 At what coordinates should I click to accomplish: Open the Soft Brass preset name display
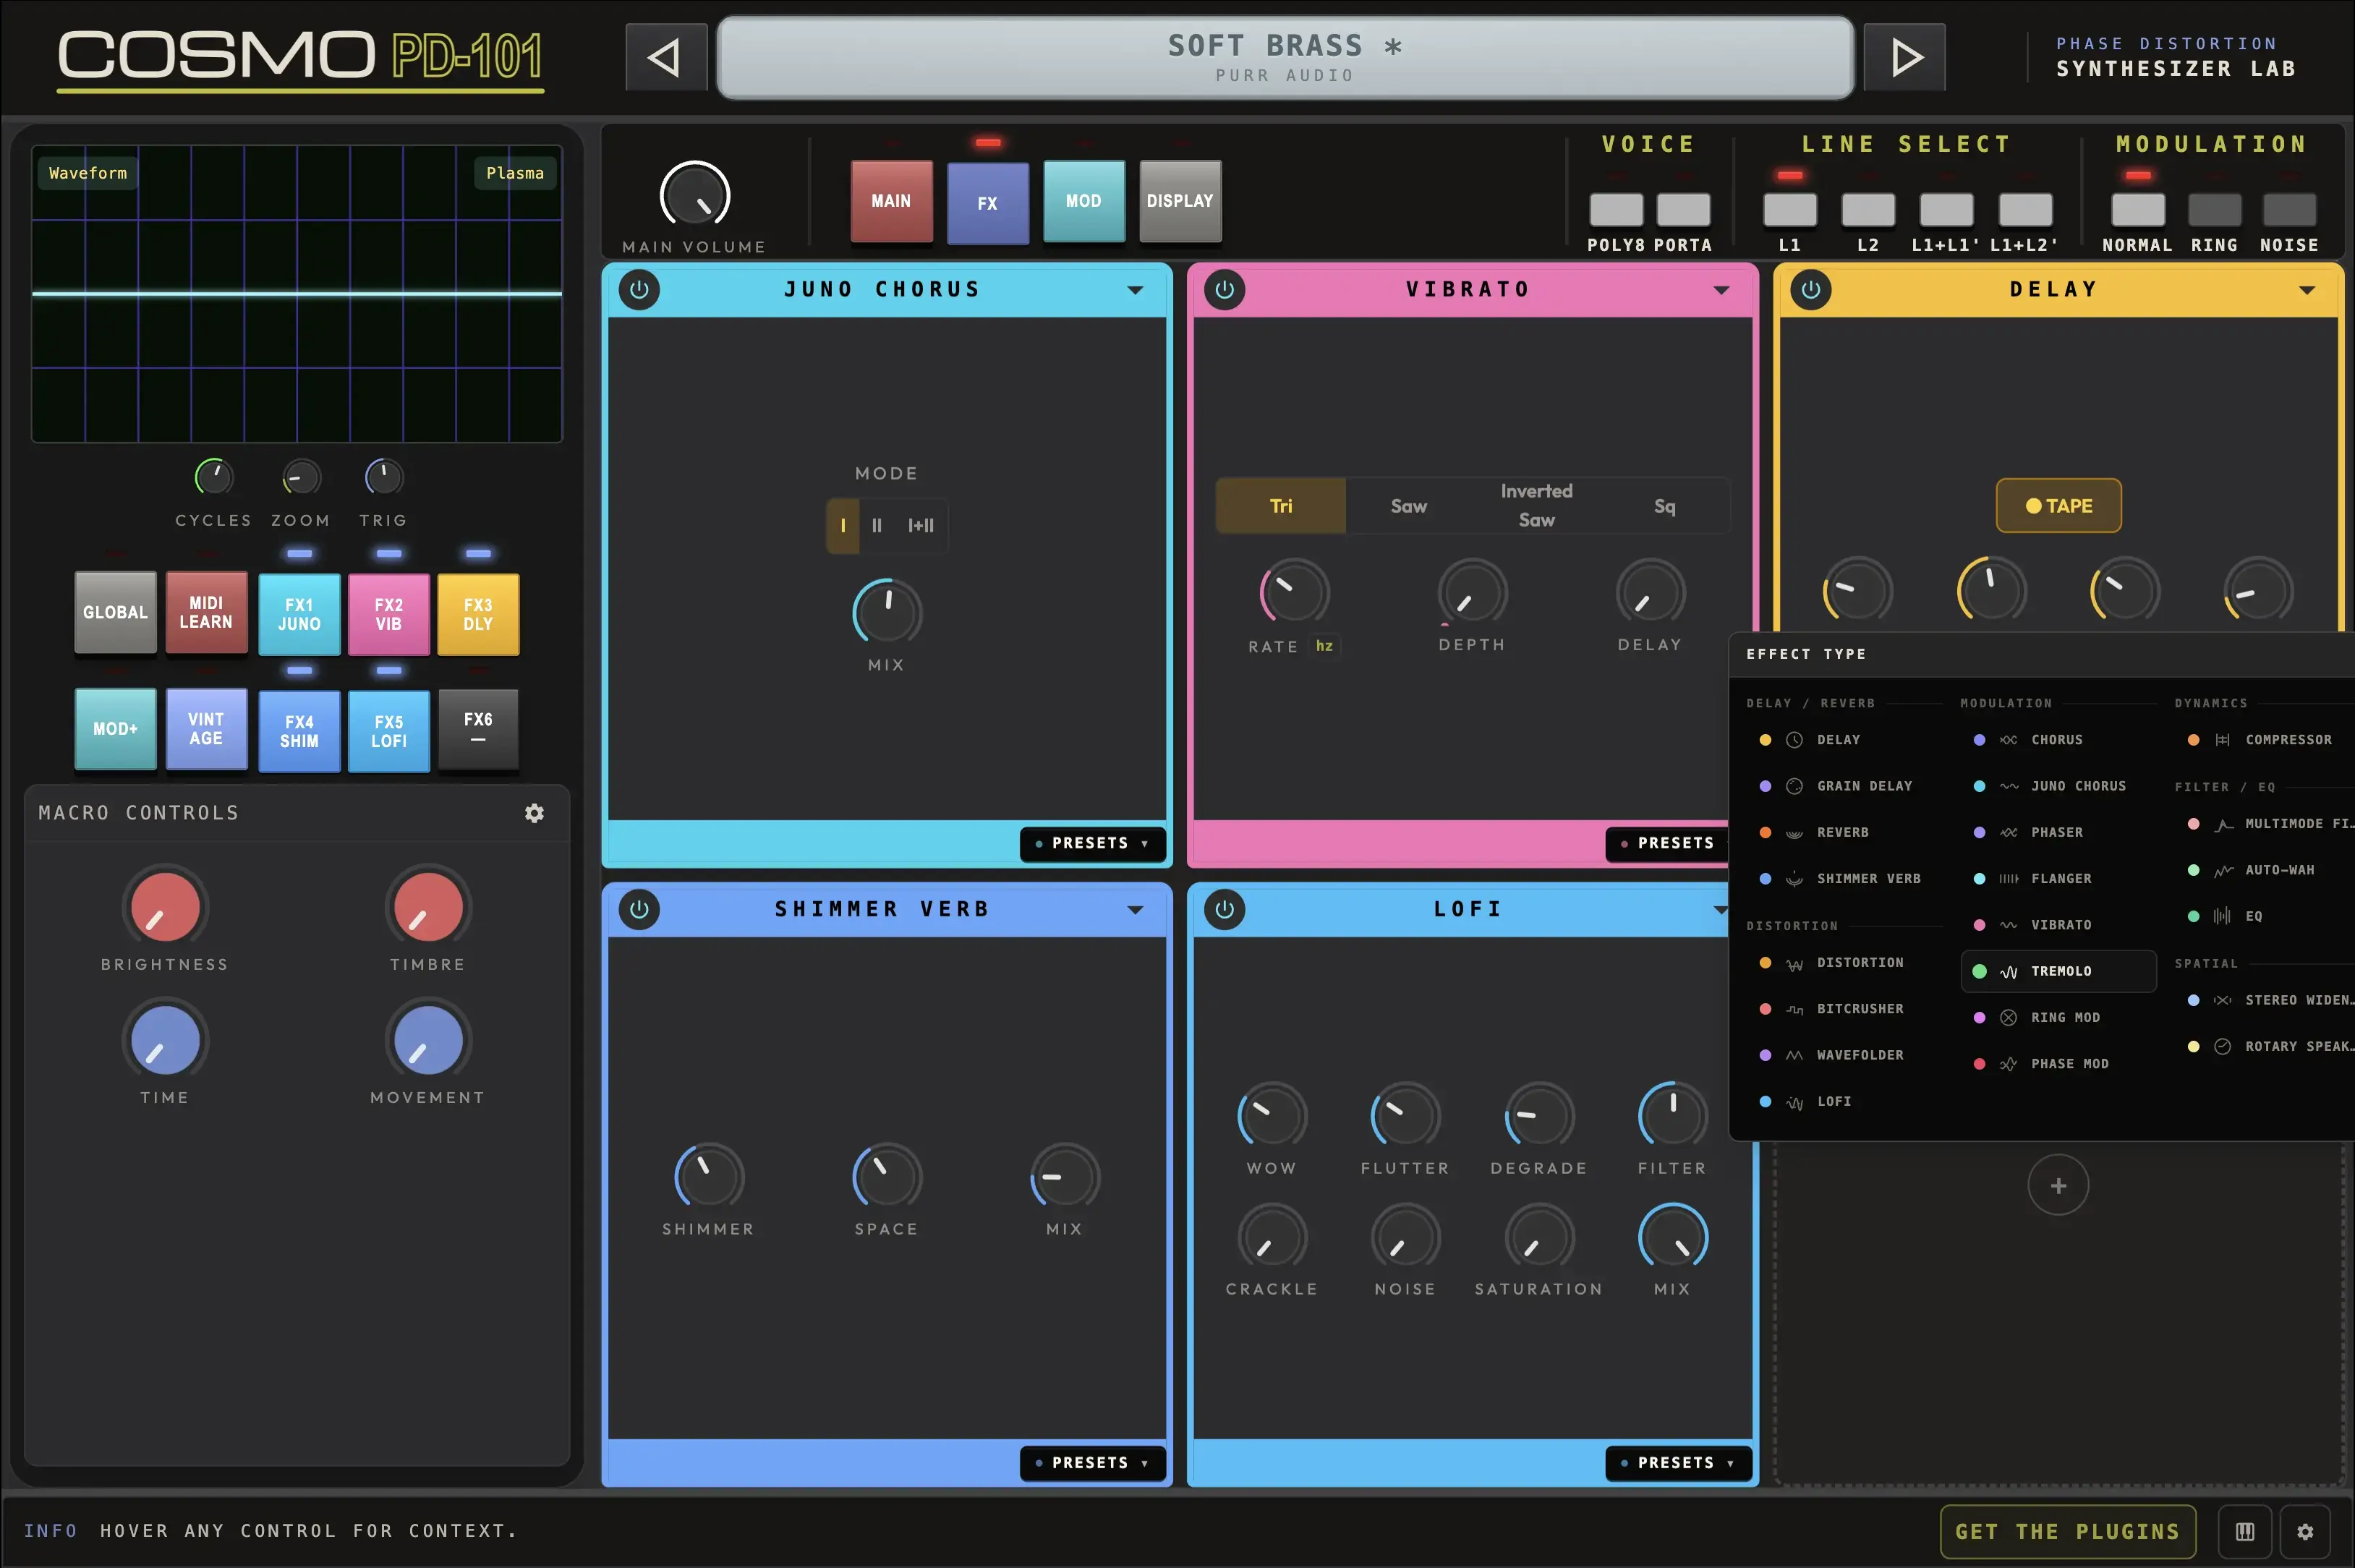click(1285, 57)
